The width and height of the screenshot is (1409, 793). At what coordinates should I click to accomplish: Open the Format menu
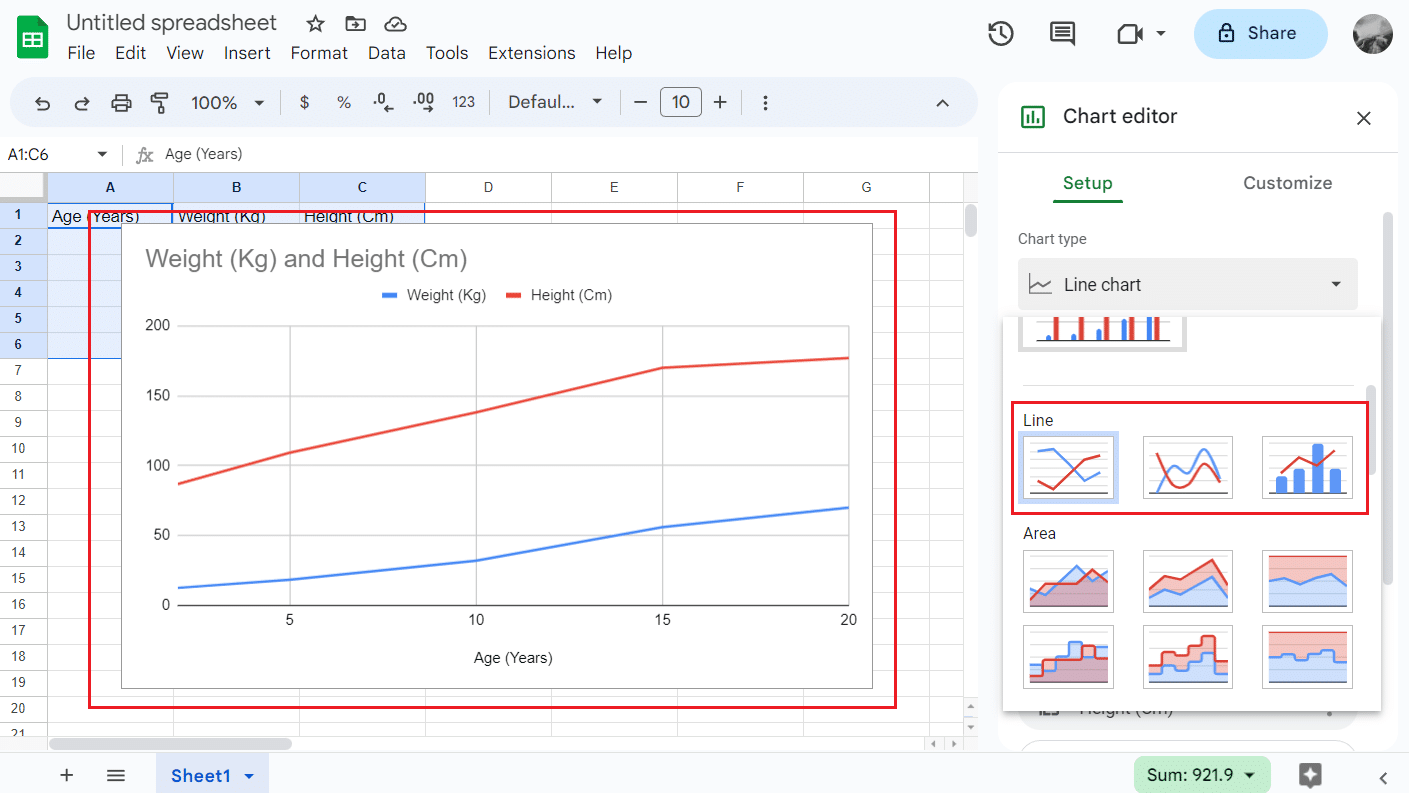(x=319, y=53)
